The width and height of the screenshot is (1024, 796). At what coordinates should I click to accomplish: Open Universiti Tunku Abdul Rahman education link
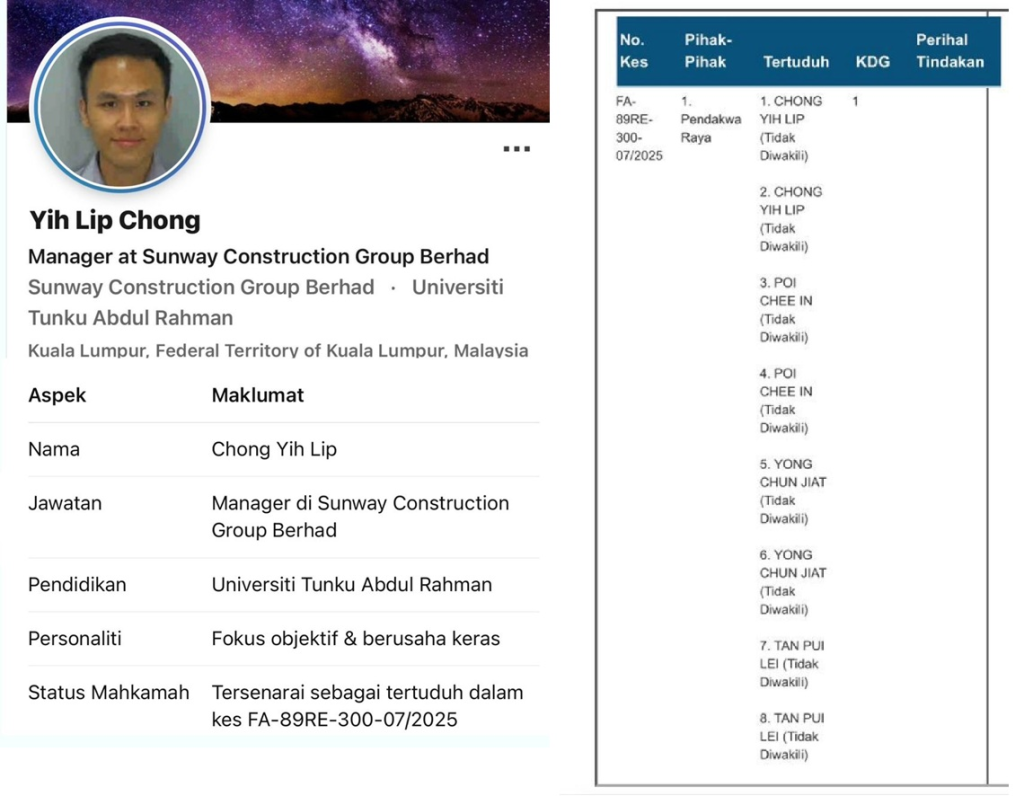(x=266, y=302)
